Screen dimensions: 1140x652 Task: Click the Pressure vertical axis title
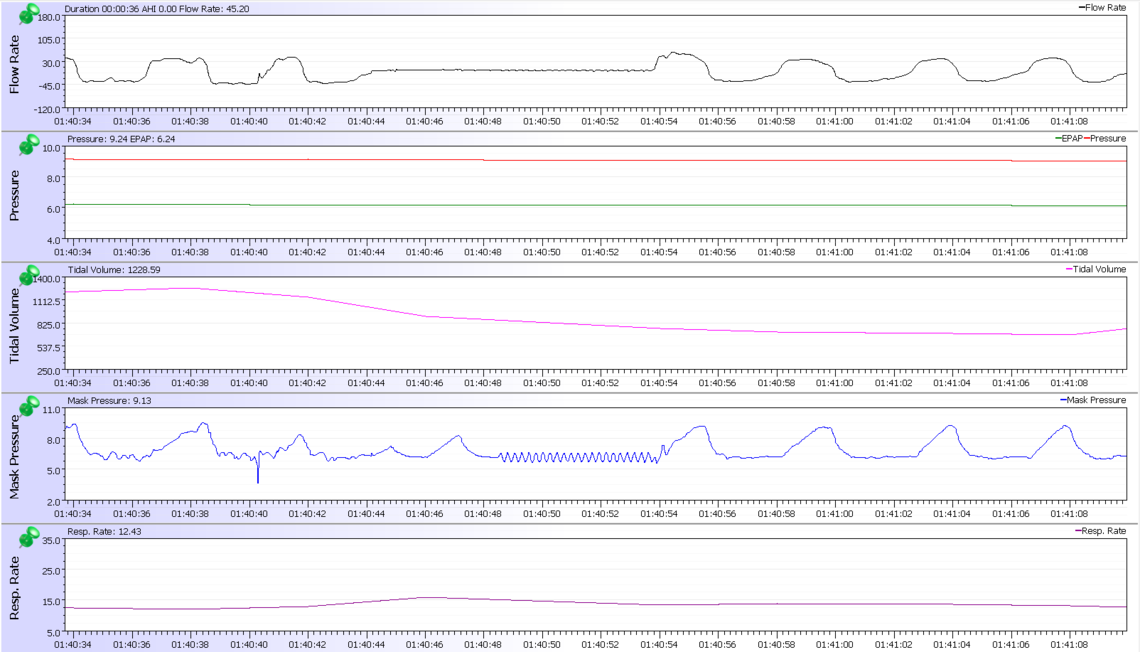click(x=14, y=196)
